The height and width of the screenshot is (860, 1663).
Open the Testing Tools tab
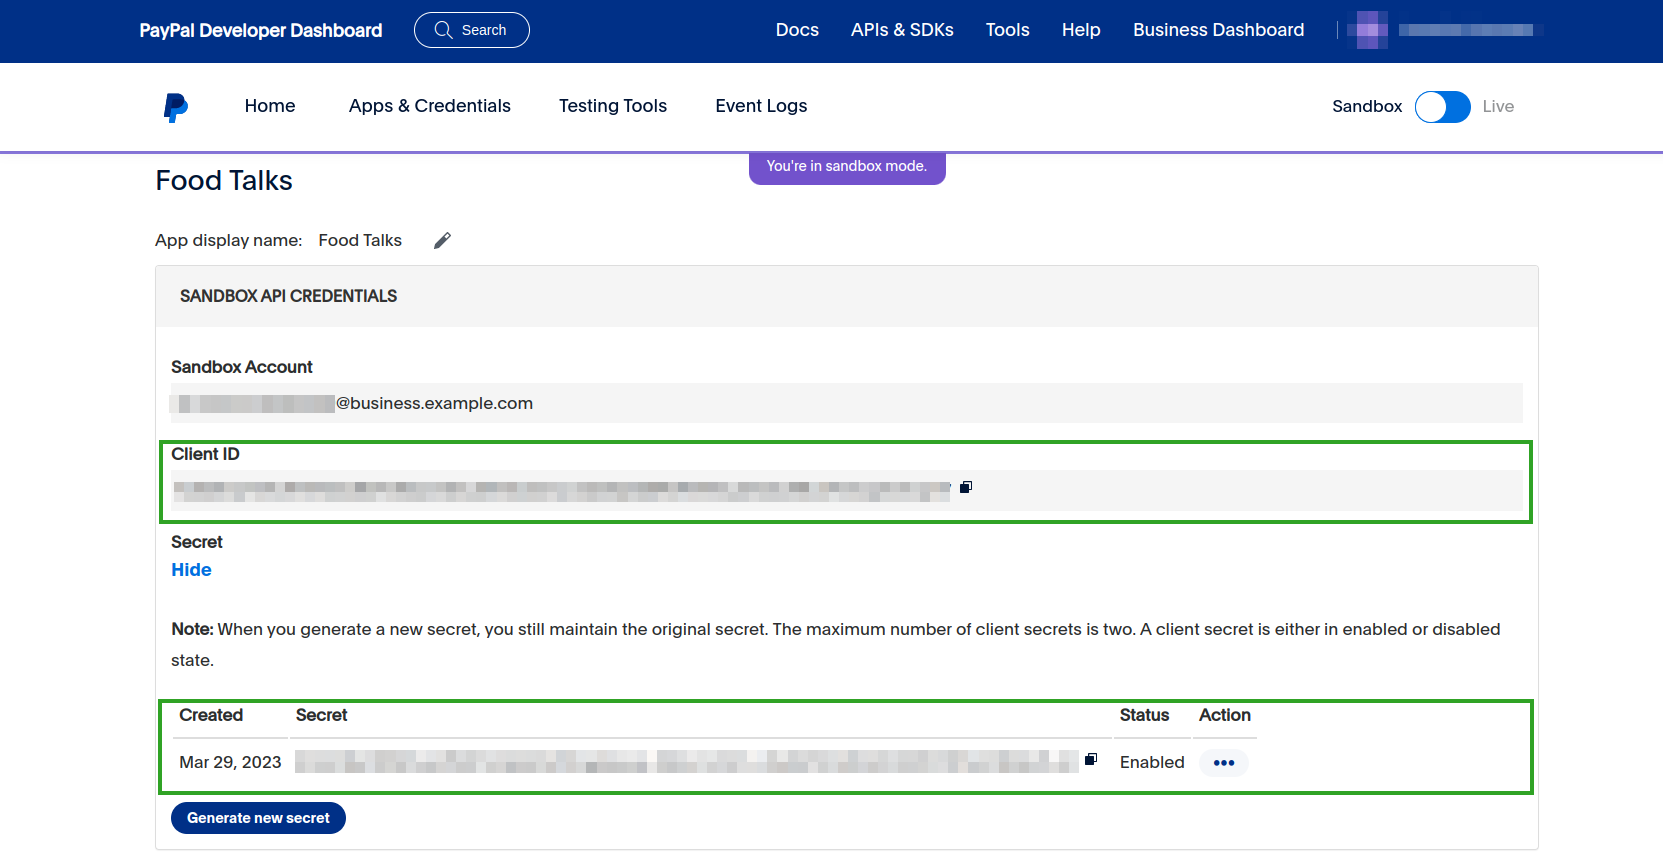(613, 106)
